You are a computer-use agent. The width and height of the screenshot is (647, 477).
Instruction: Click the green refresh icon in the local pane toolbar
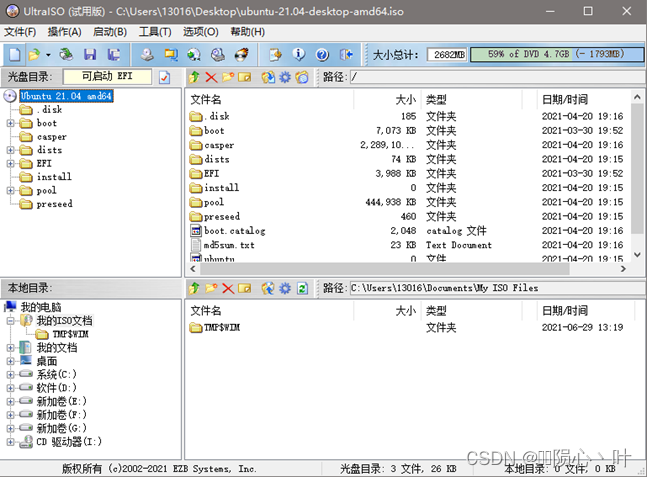[x=302, y=288]
